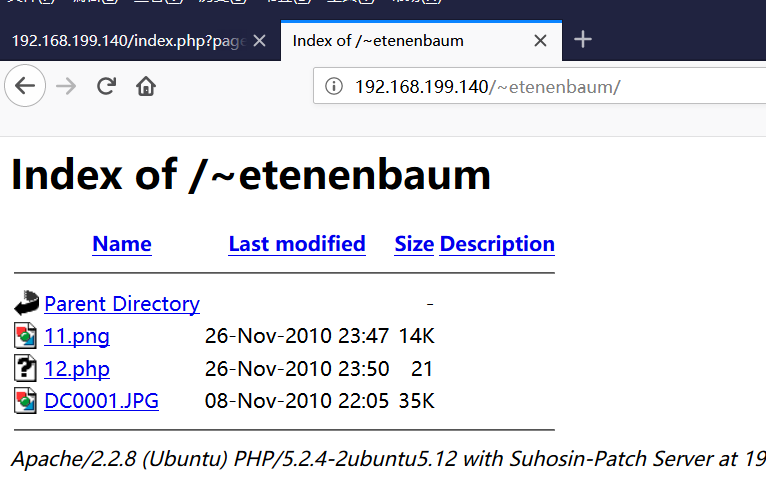Click the DC0001.JPG image file icon

[x=25, y=401]
